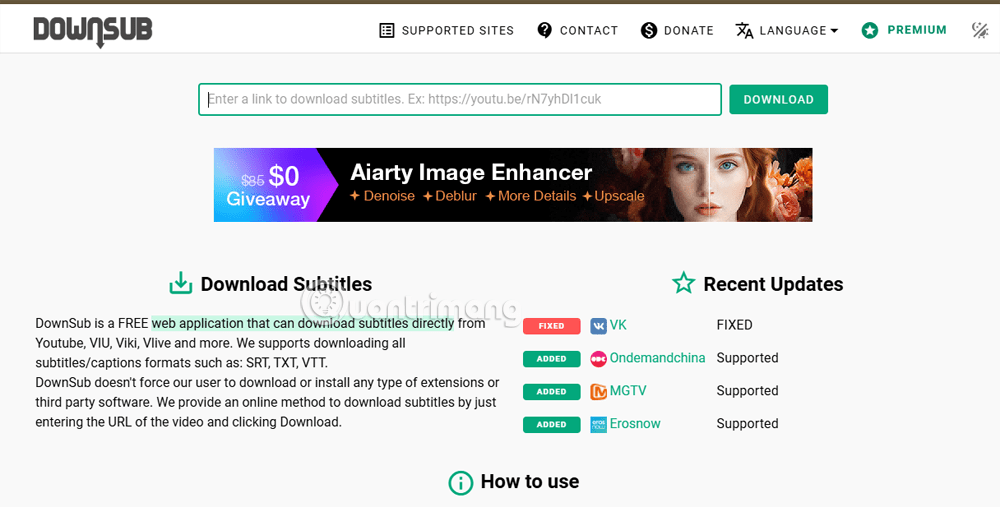Click the Premium star icon
This screenshot has height=507, width=1000.
click(x=870, y=31)
